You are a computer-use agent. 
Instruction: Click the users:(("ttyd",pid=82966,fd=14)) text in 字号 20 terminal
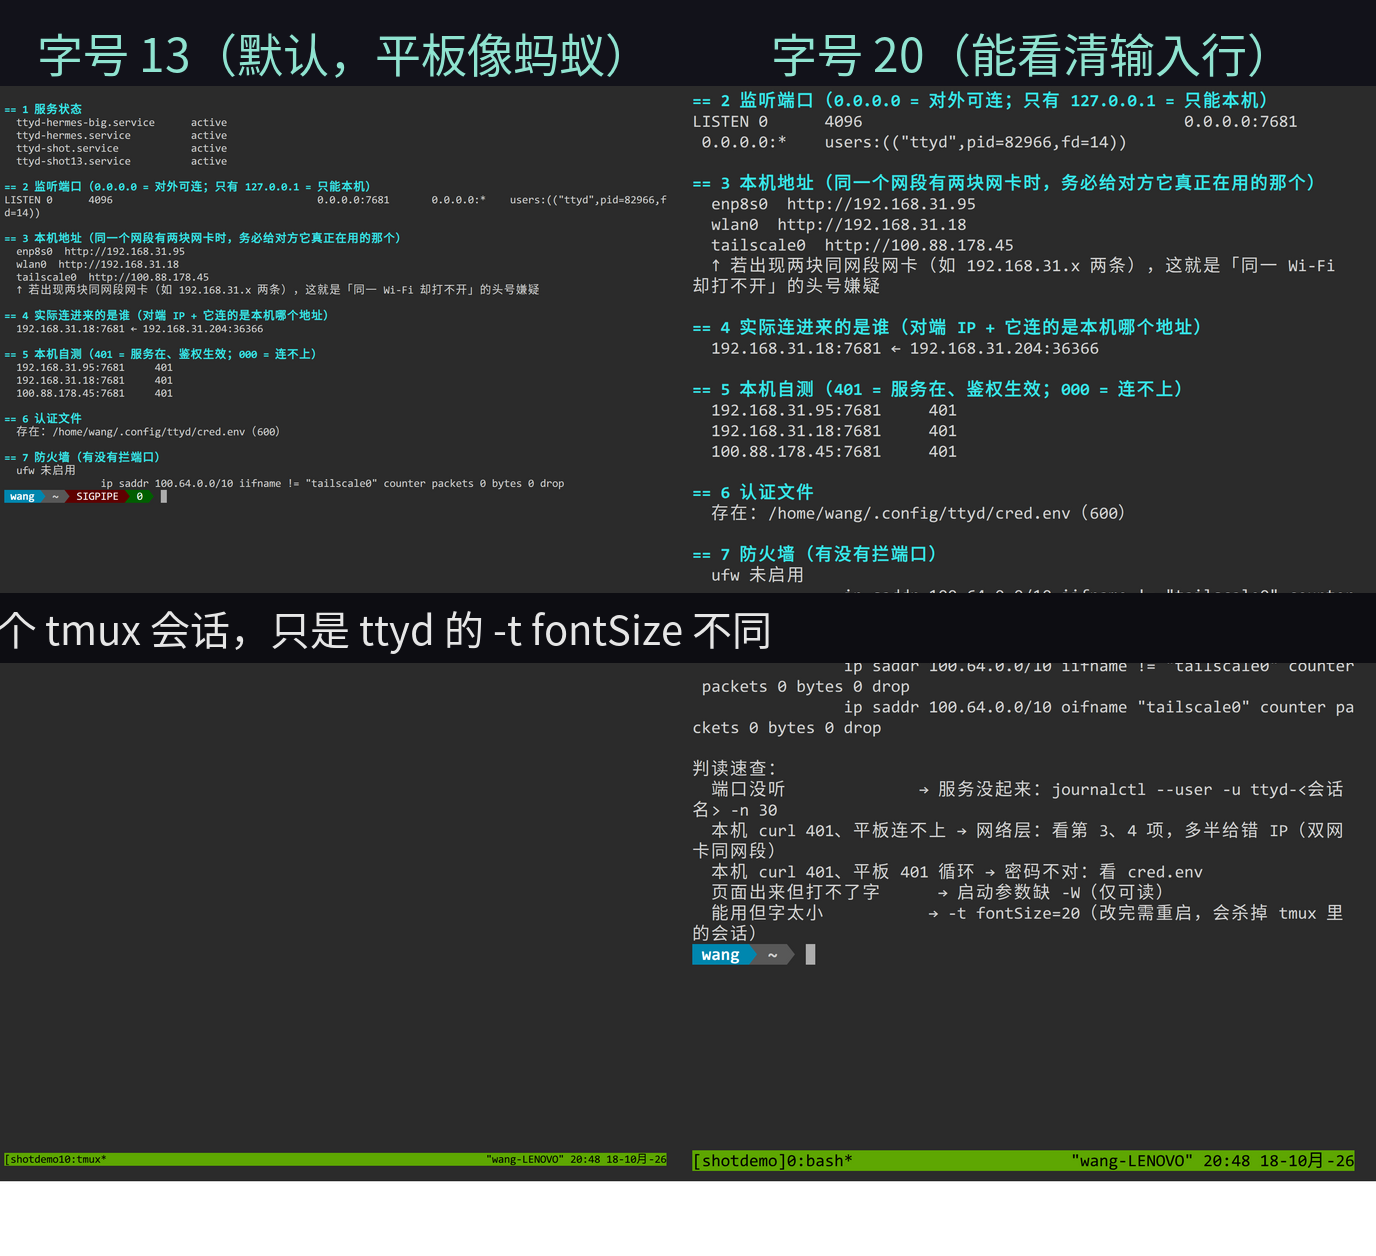point(975,142)
